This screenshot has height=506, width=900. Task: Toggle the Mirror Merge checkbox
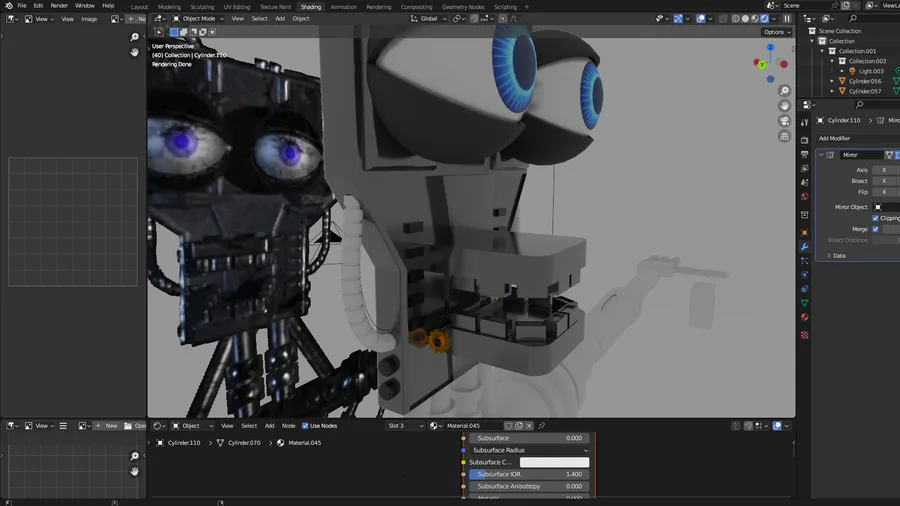click(875, 229)
